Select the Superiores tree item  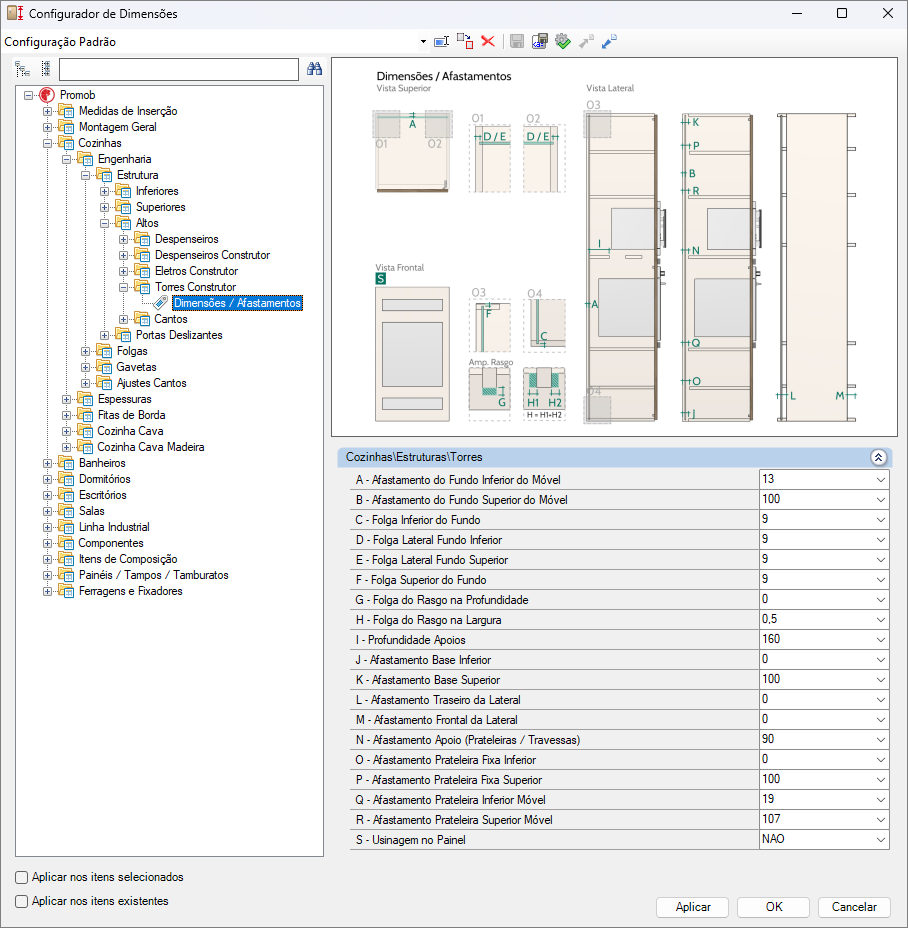pyautogui.click(x=160, y=207)
